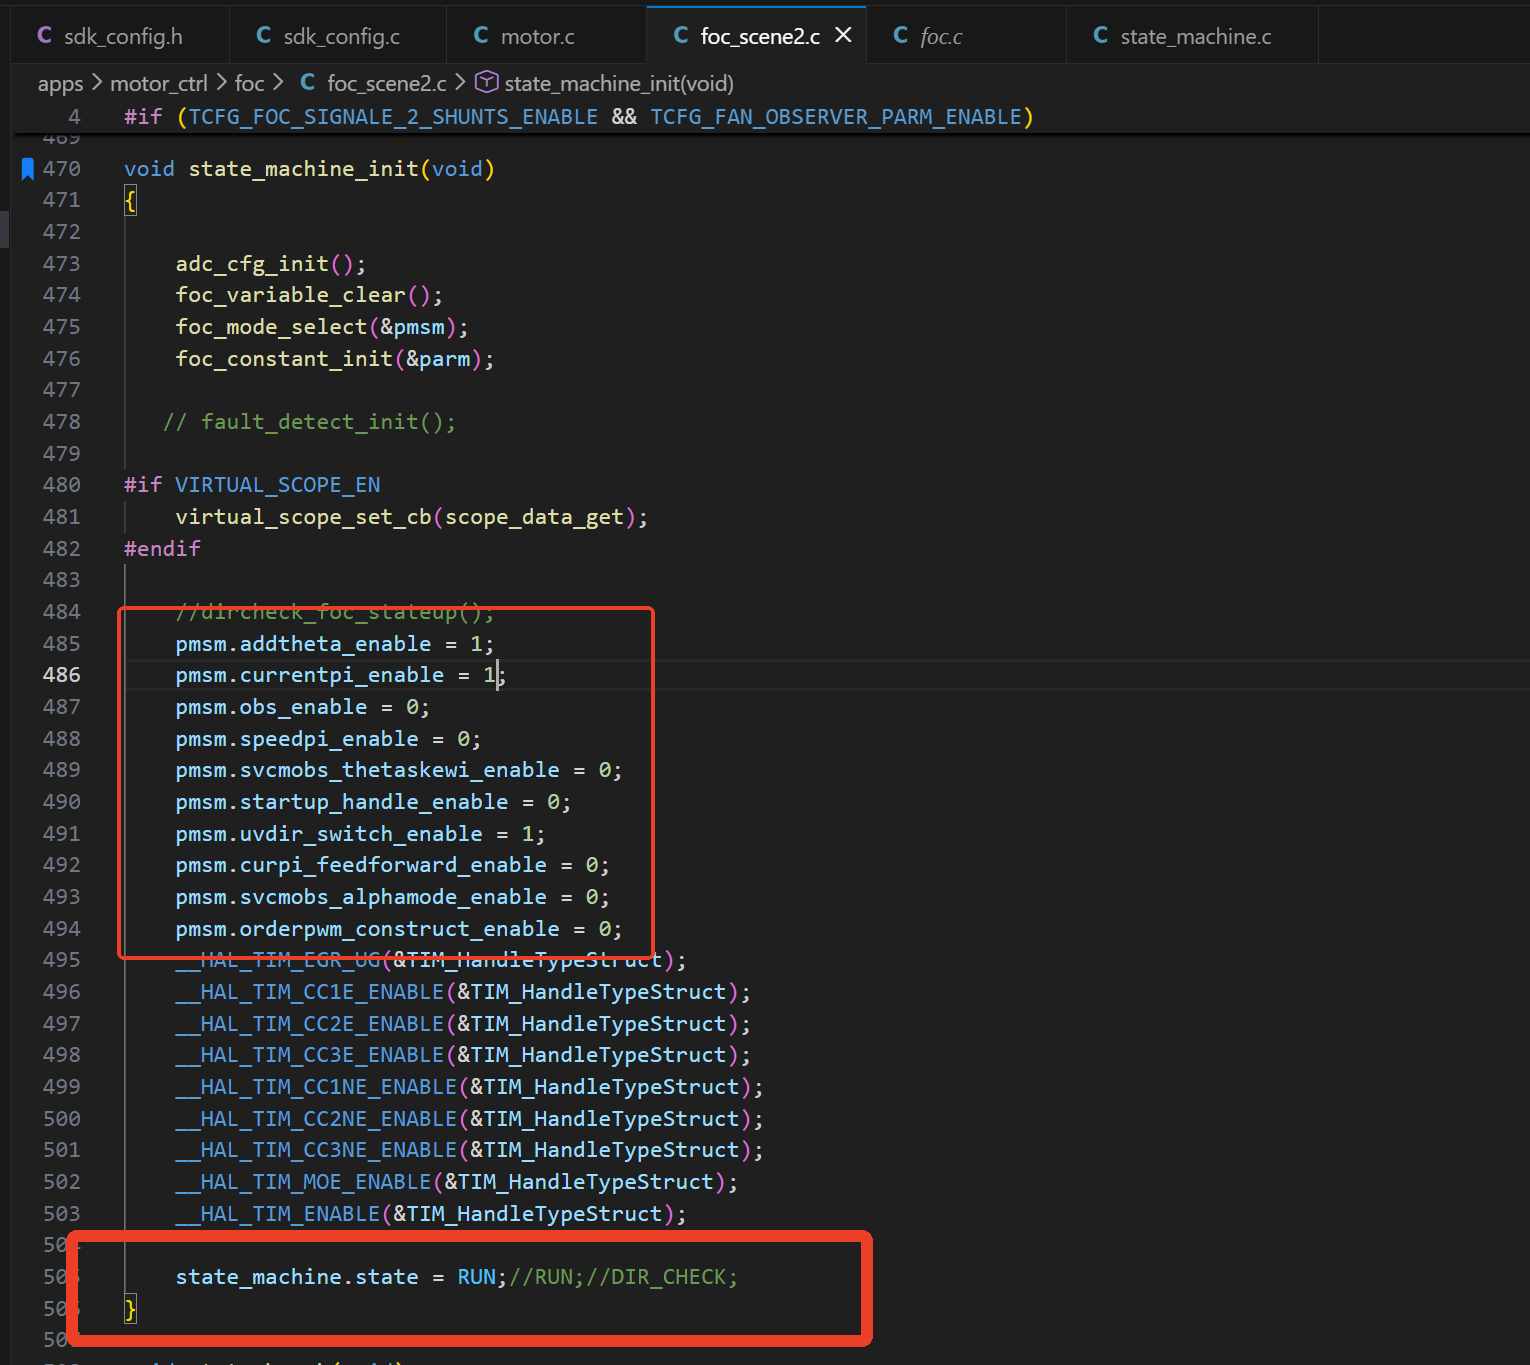The width and height of the screenshot is (1530, 1365).
Task: Click line number 473 in the gutter
Action: [61, 264]
